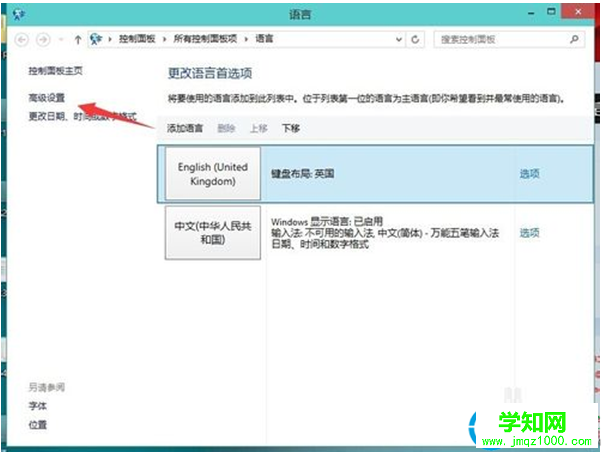Image resolution: width=603 pixels, height=453 pixels.
Task: Click the 更改语言首选项 heading
Action: click(x=210, y=73)
